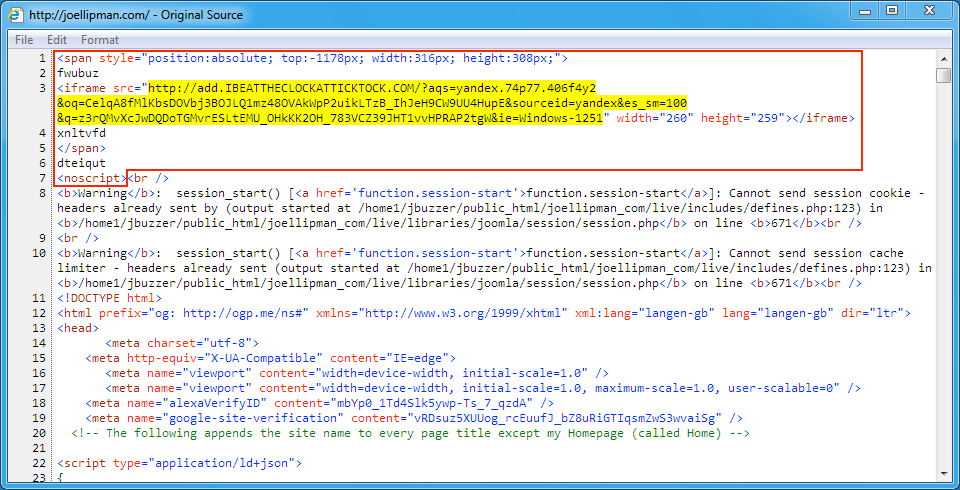The height and width of the screenshot is (490, 960).
Task: Minimize the Original Source window
Action: (x=865, y=10)
